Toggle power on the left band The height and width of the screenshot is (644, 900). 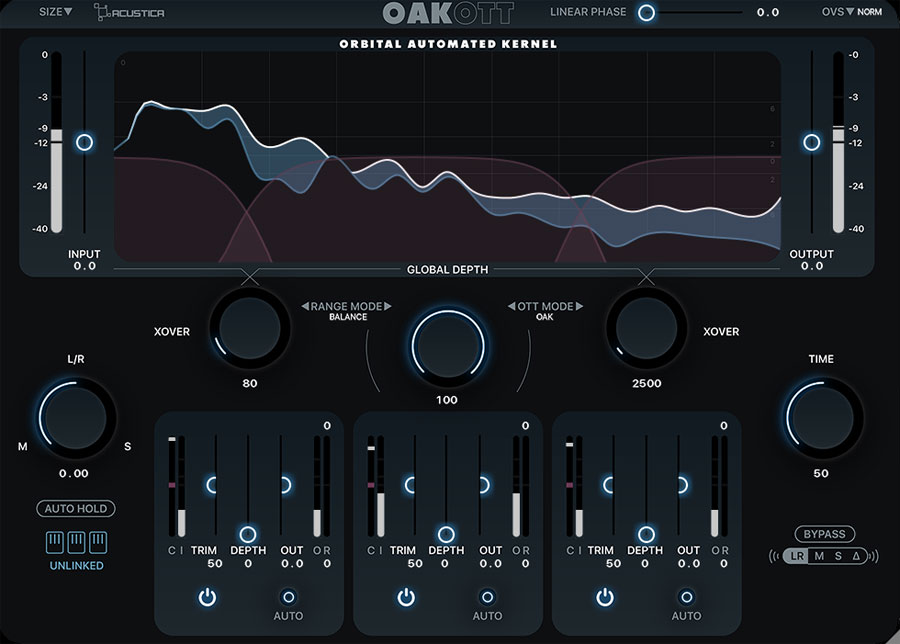207,597
